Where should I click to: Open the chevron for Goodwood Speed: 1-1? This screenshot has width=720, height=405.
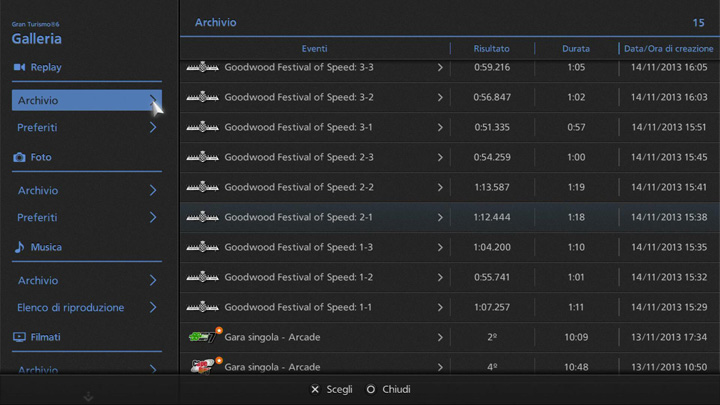pyautogui.click(x=440, y=307)
